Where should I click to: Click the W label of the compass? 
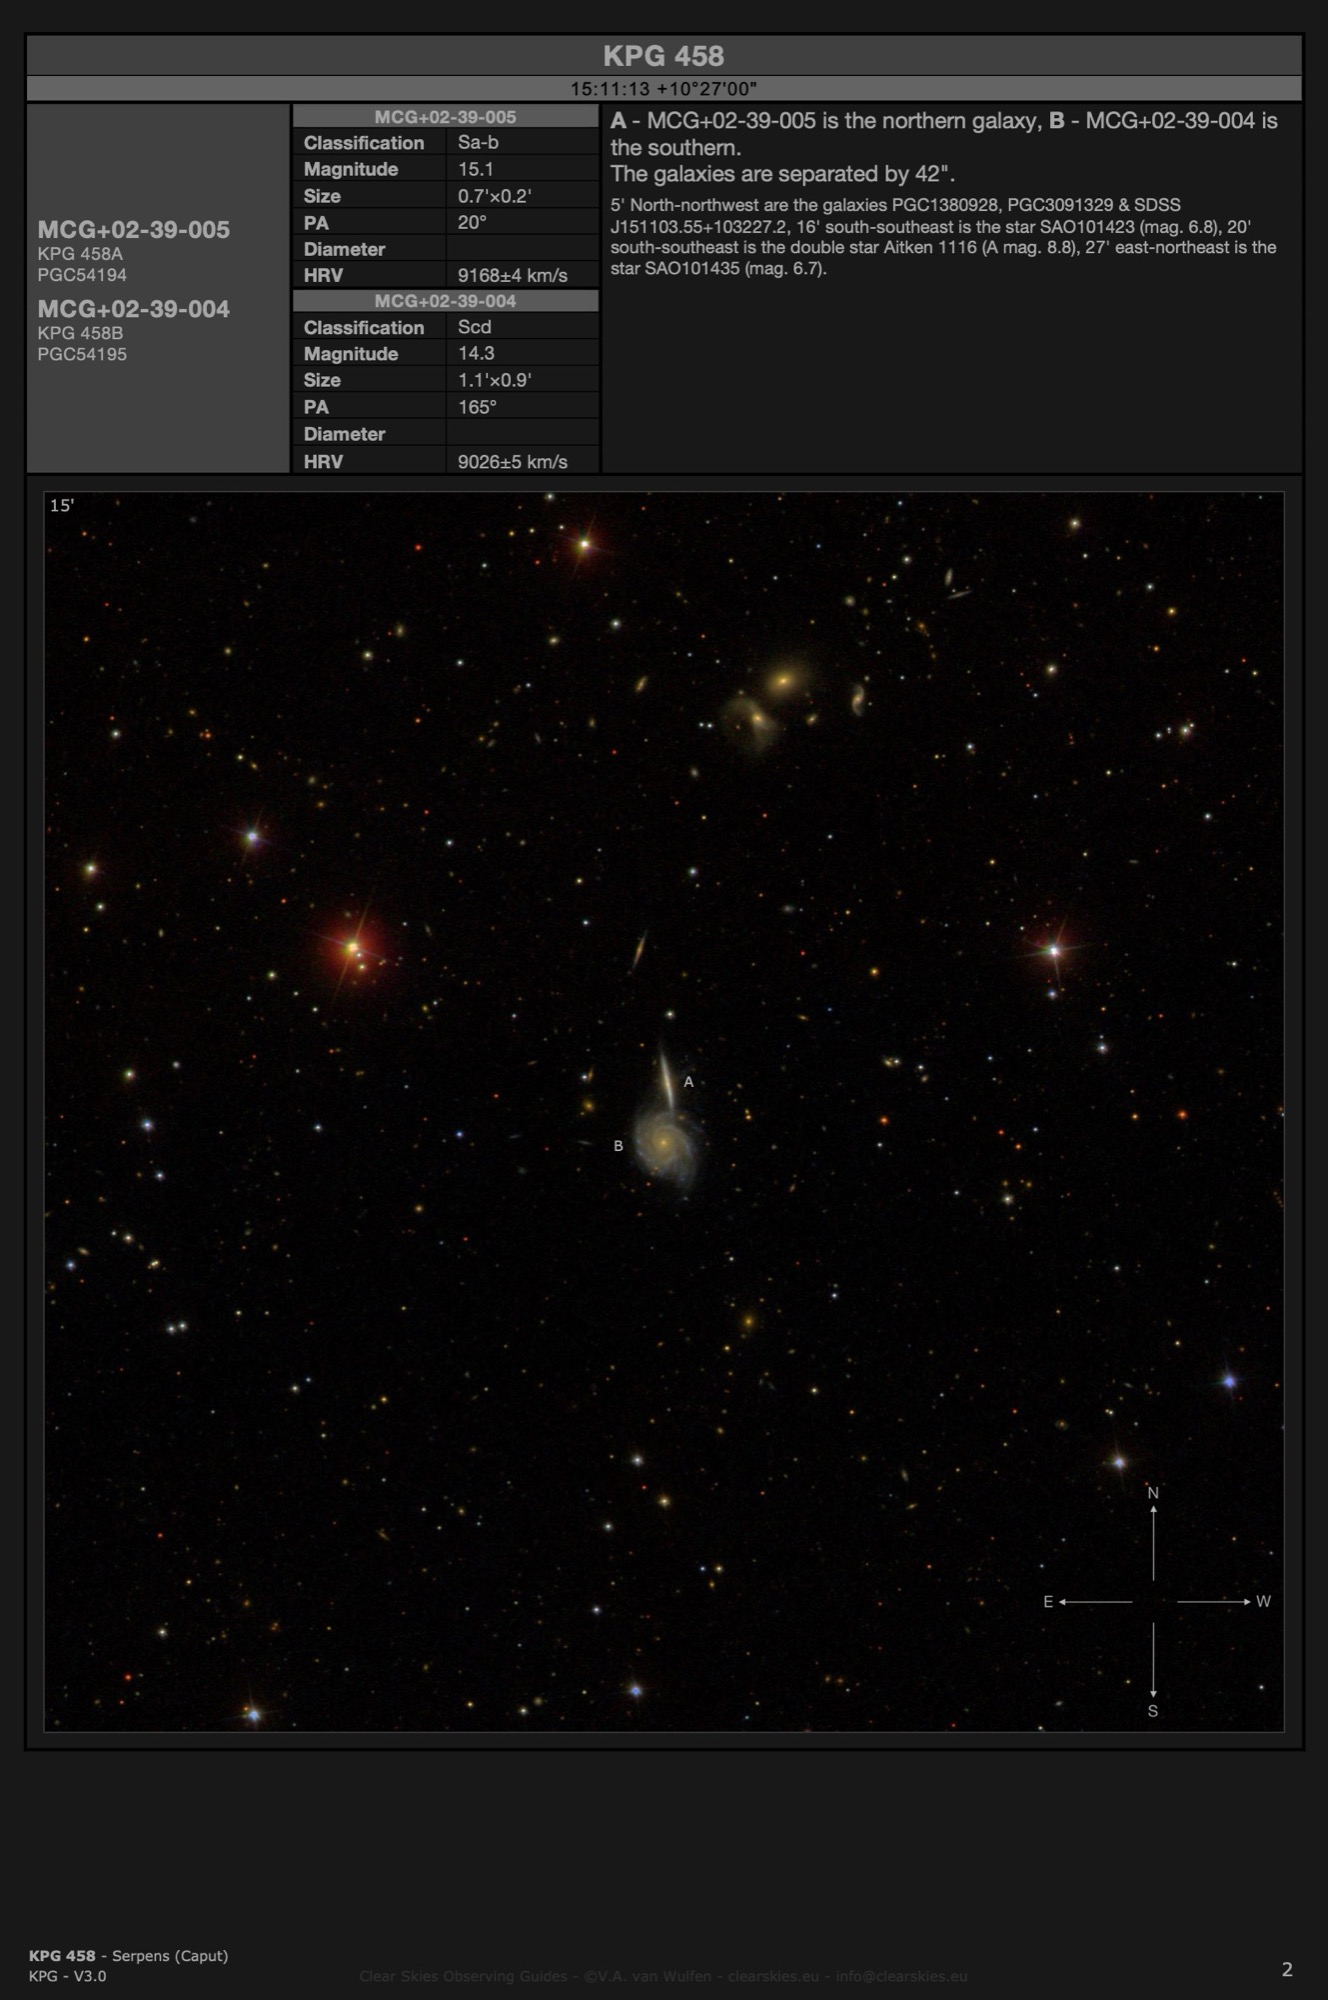1263,1602
